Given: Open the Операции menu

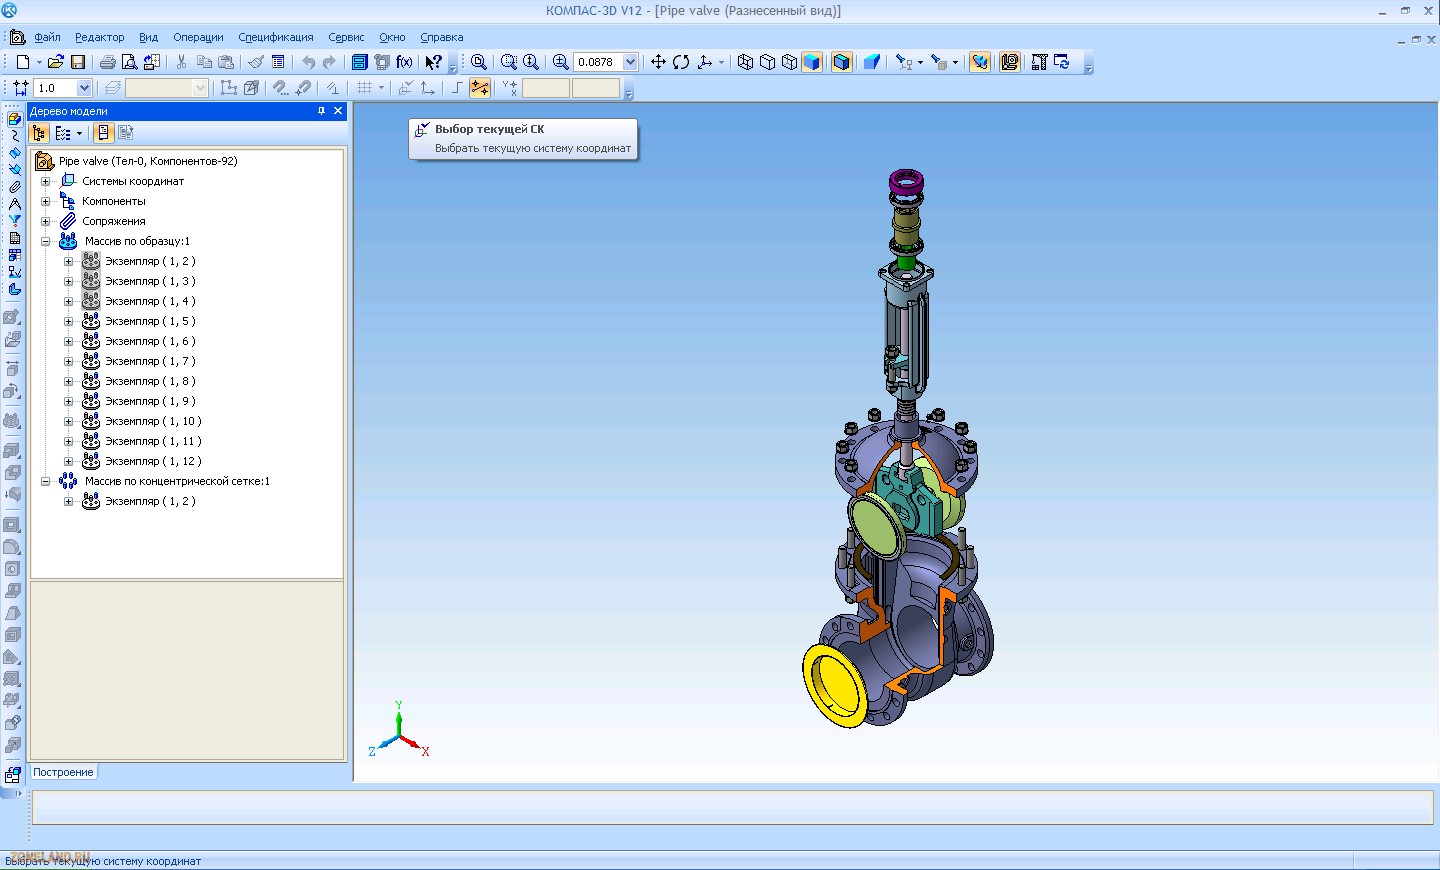Looking at the screenshot, I should (198, 37).
